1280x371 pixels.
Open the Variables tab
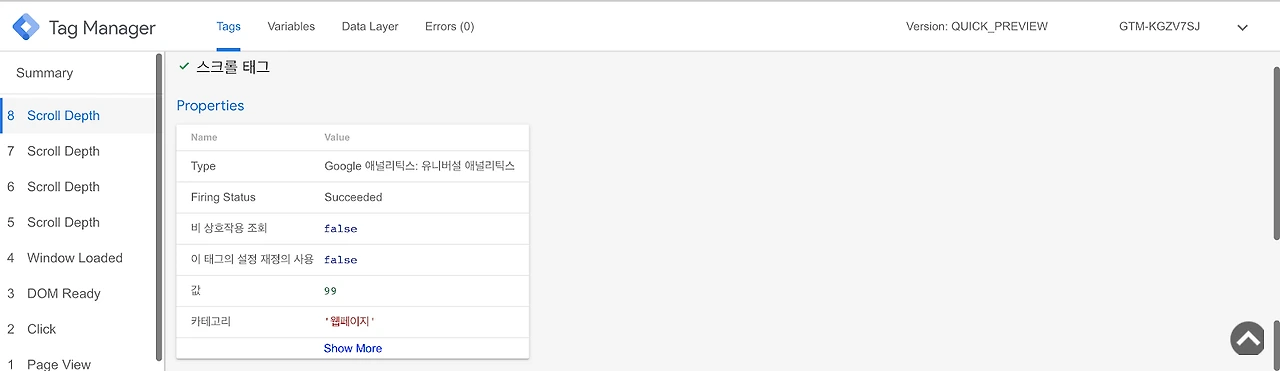coord(291,26)
